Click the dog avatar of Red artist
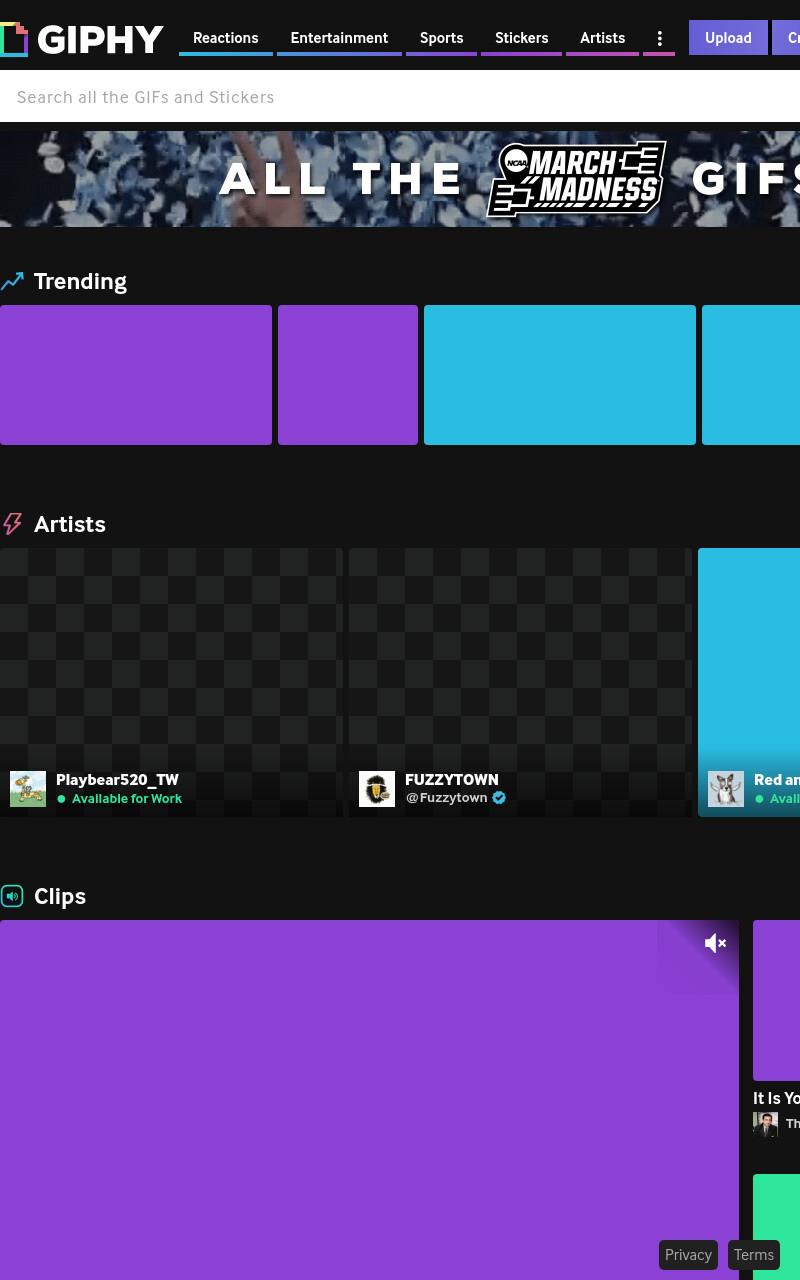The height and width of the screenshot is (1280, 800). click(x=726, y=789)
